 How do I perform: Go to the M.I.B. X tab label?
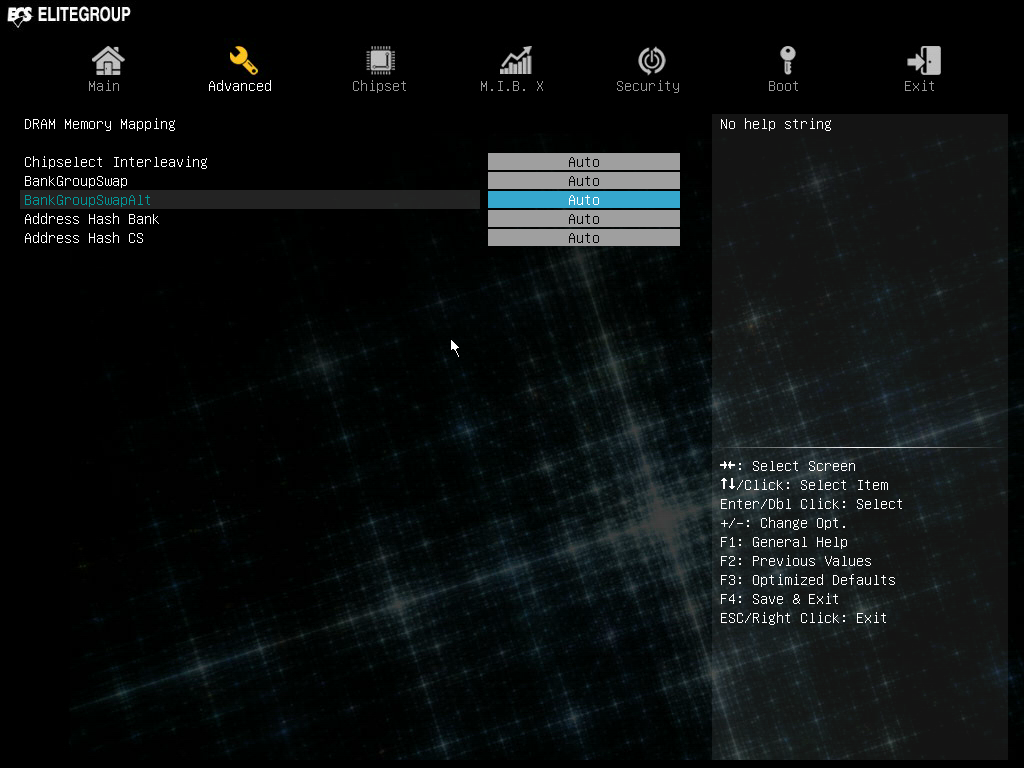[512, 86]
